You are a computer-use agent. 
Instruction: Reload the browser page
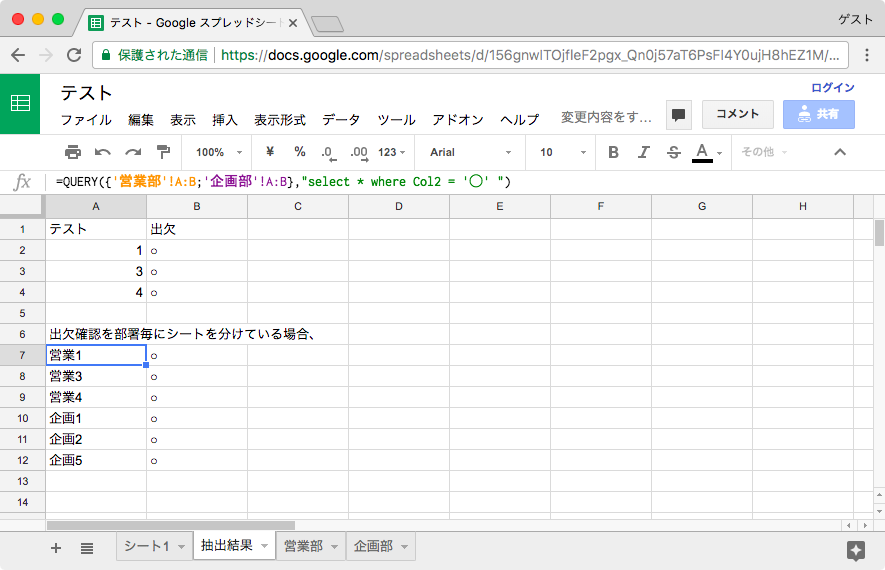74,55
